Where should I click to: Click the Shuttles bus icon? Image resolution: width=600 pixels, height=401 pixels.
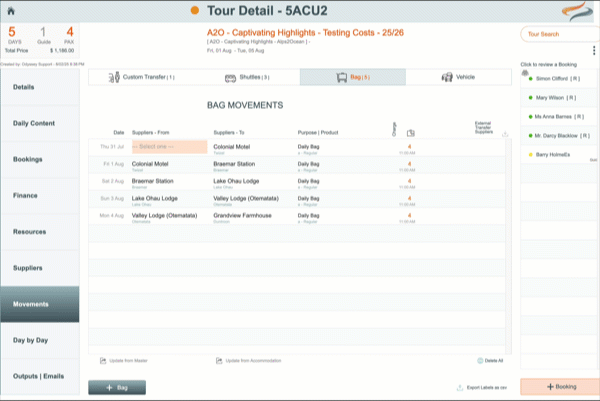point(230,78)
